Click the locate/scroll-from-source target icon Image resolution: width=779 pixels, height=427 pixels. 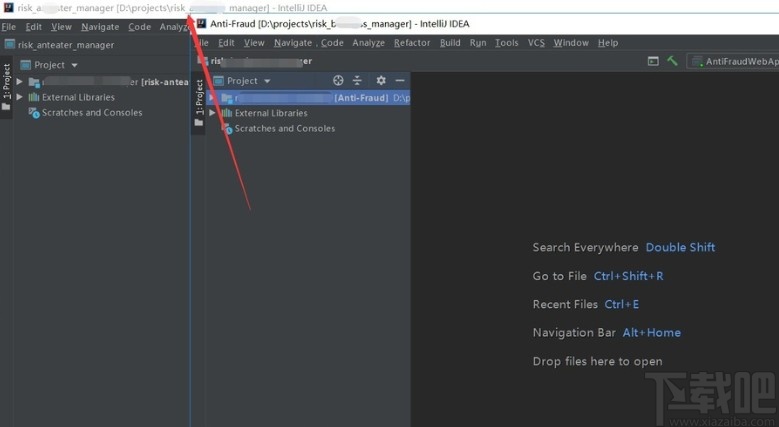[338, 81]
